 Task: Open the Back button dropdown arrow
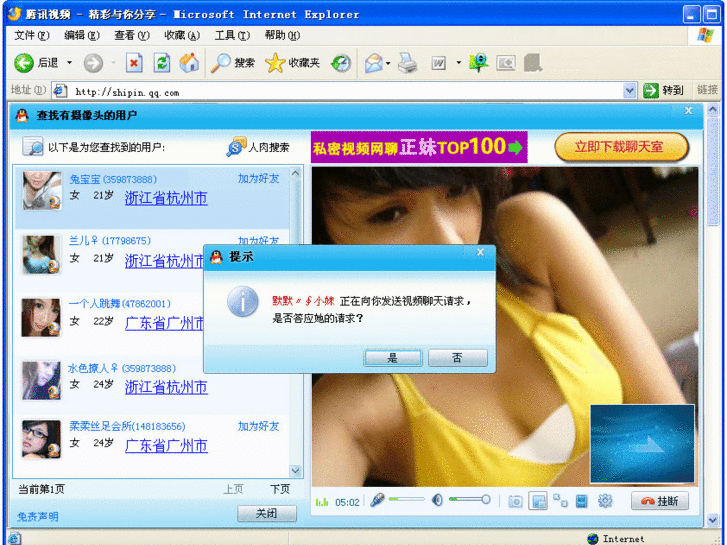[x=70, y=63]
